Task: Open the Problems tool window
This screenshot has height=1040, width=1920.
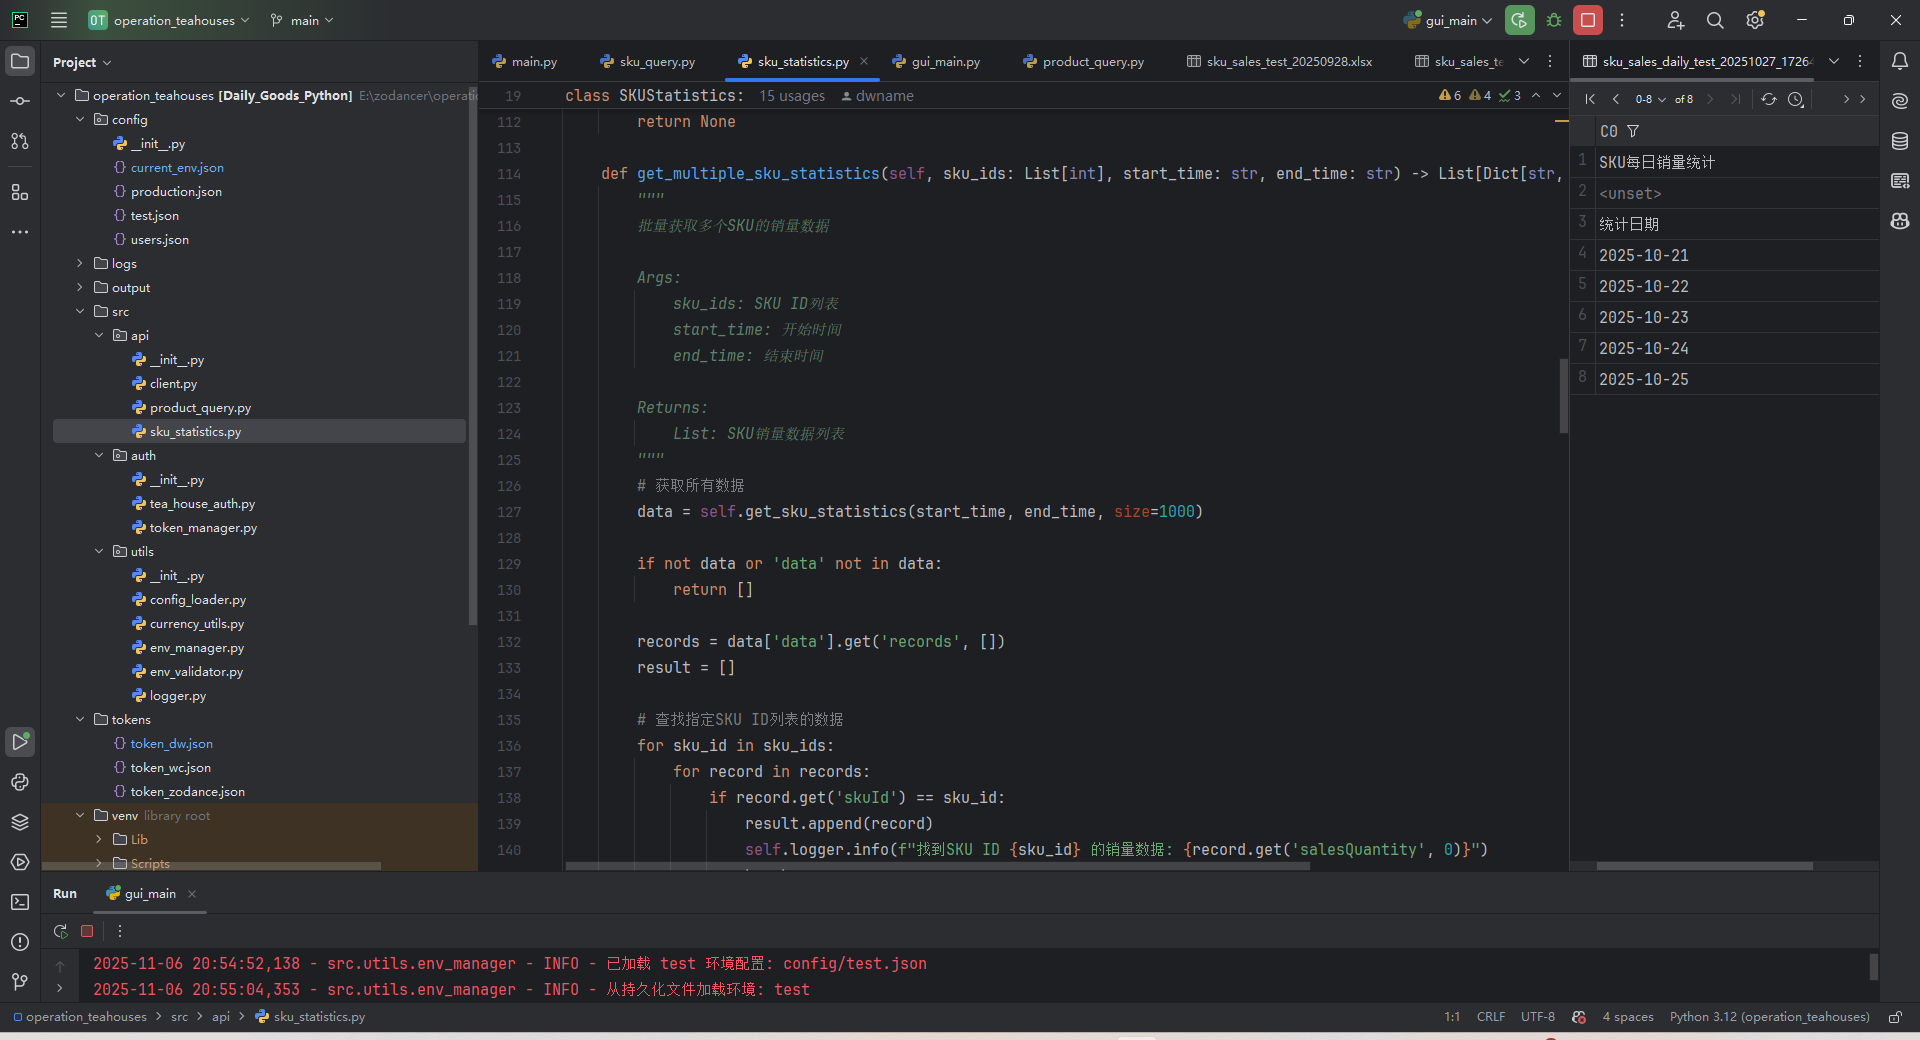Action: click(x=20, y=942)
